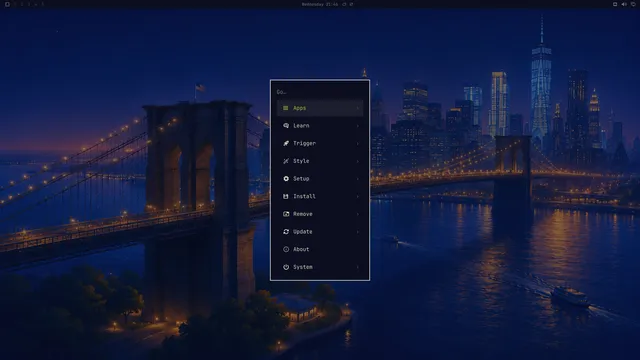Click the Style brush icon
640x360 pixels.
(286, 161)
